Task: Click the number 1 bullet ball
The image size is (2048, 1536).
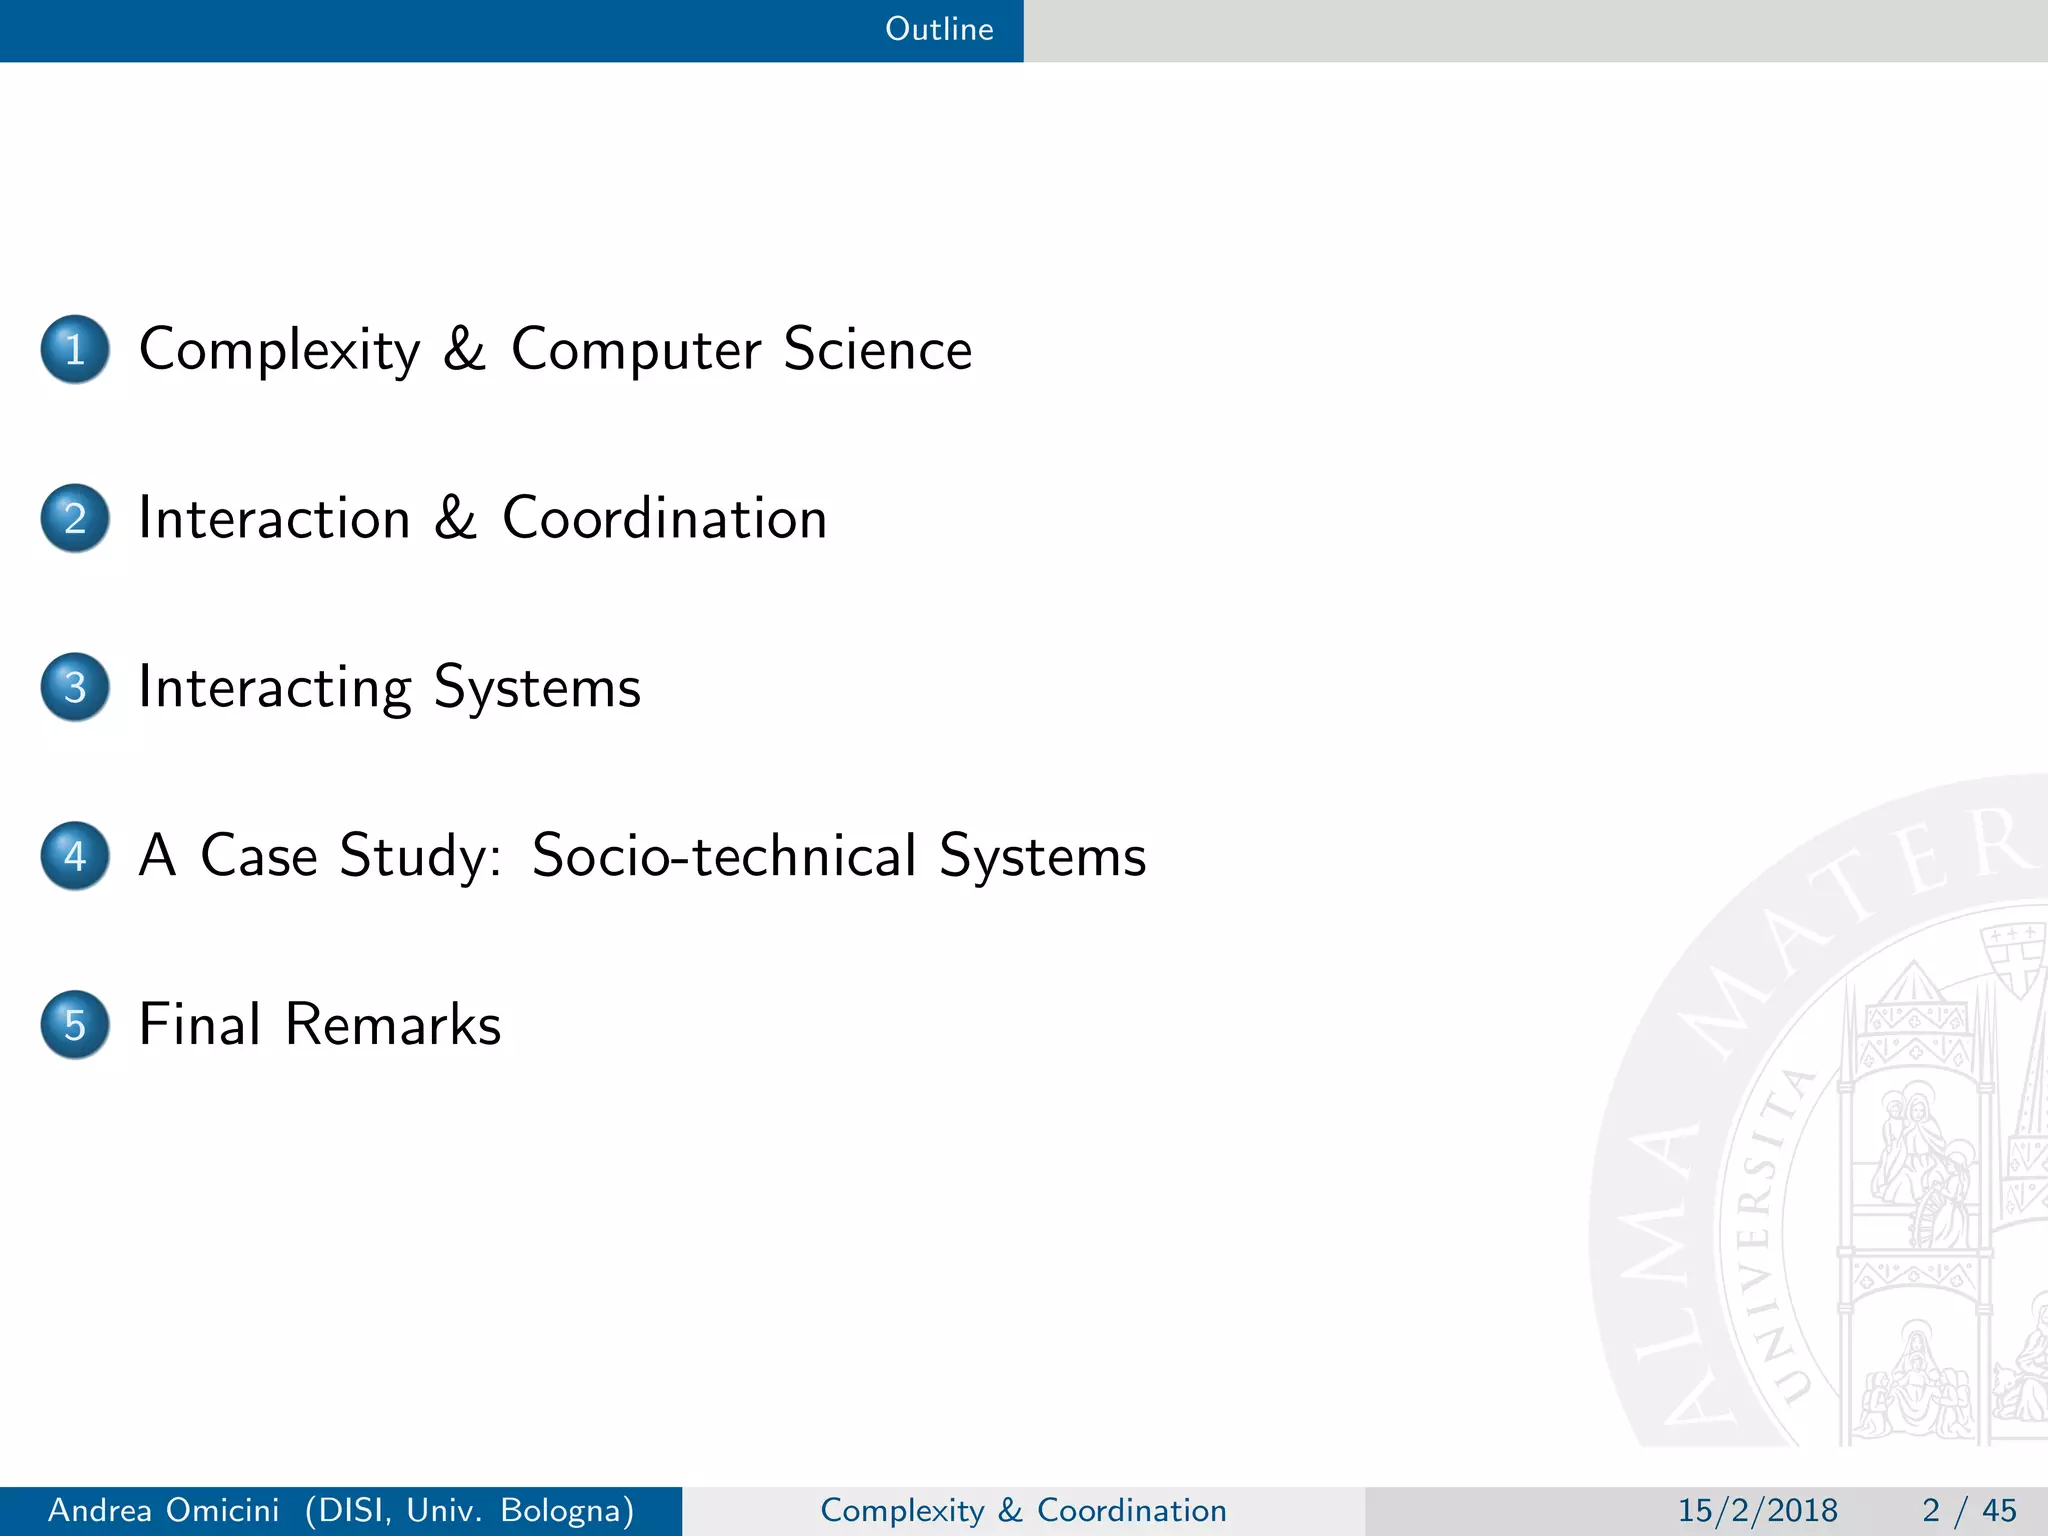Action: pyautogui.click(x=75, y=349)
